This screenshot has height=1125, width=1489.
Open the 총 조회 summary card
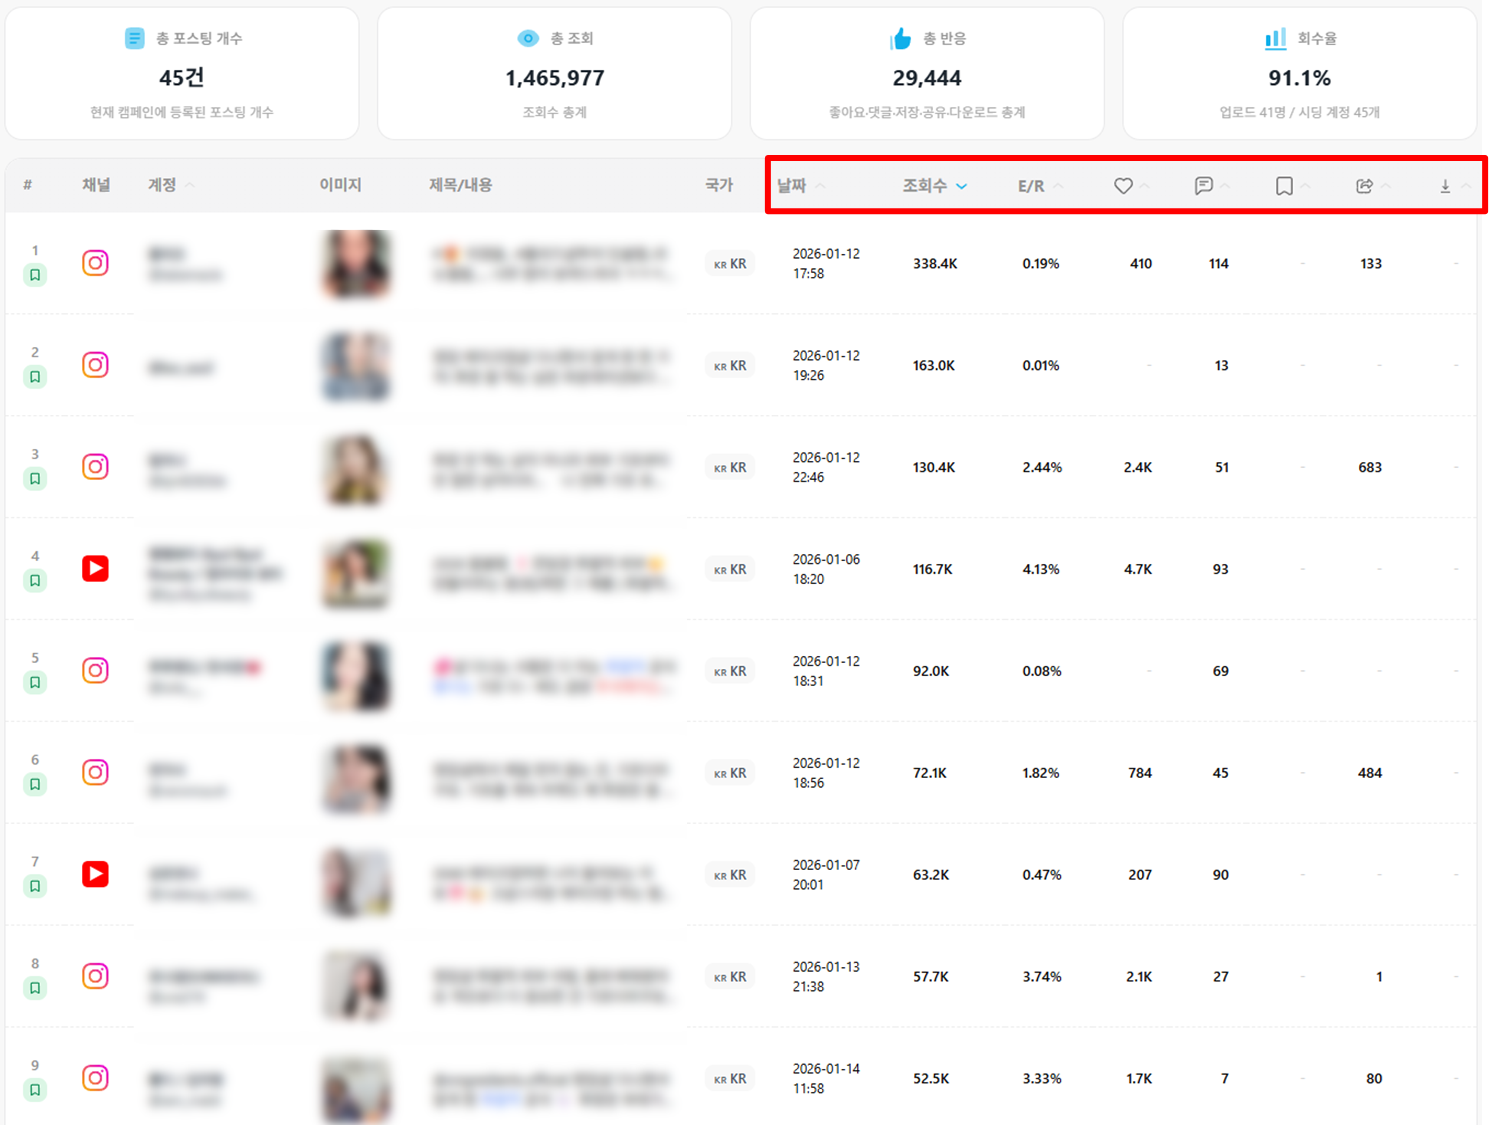click(554, 74)
